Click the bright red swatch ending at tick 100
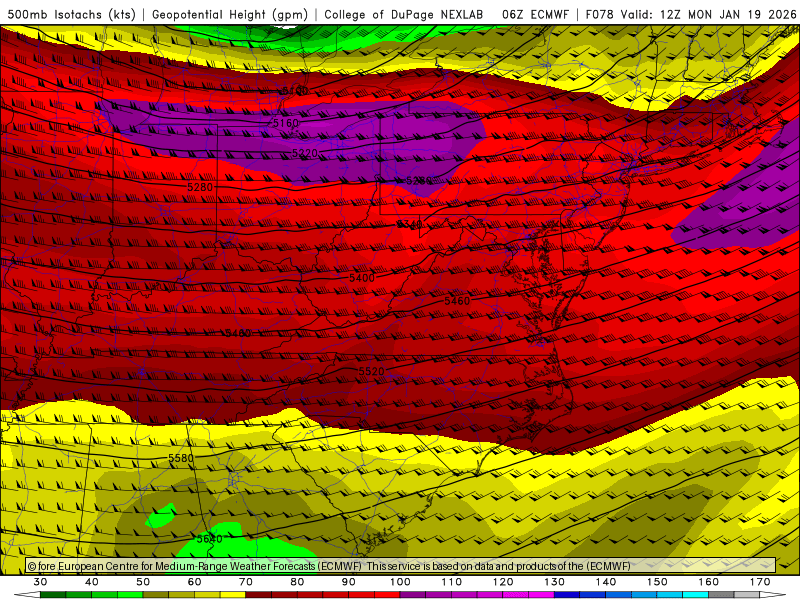 tap(387, 595)
